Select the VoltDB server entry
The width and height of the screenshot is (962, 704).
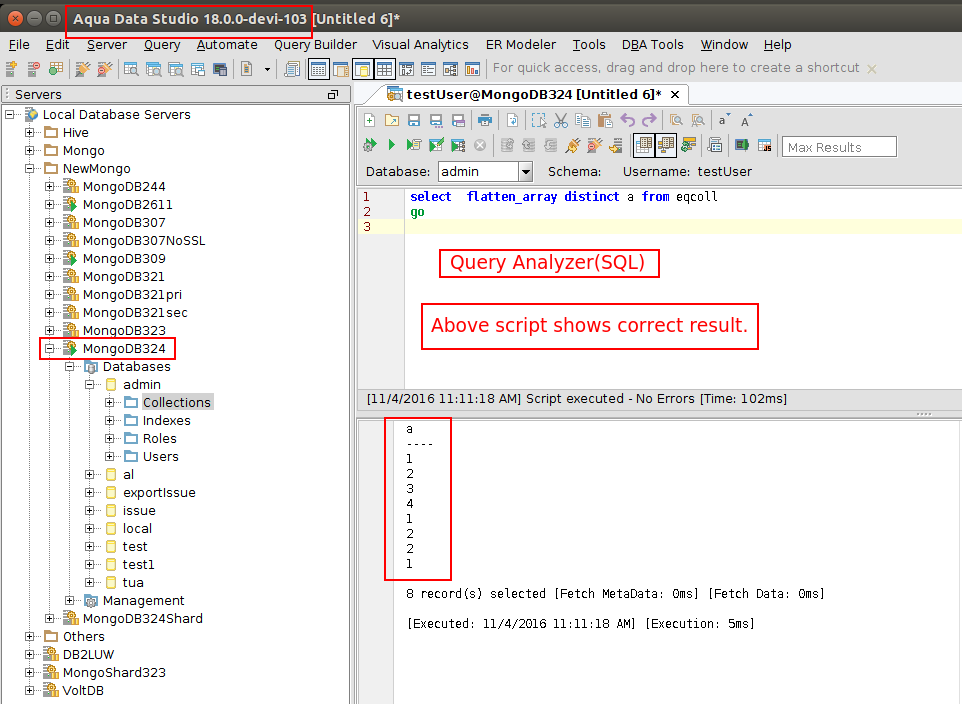(83, 690)
